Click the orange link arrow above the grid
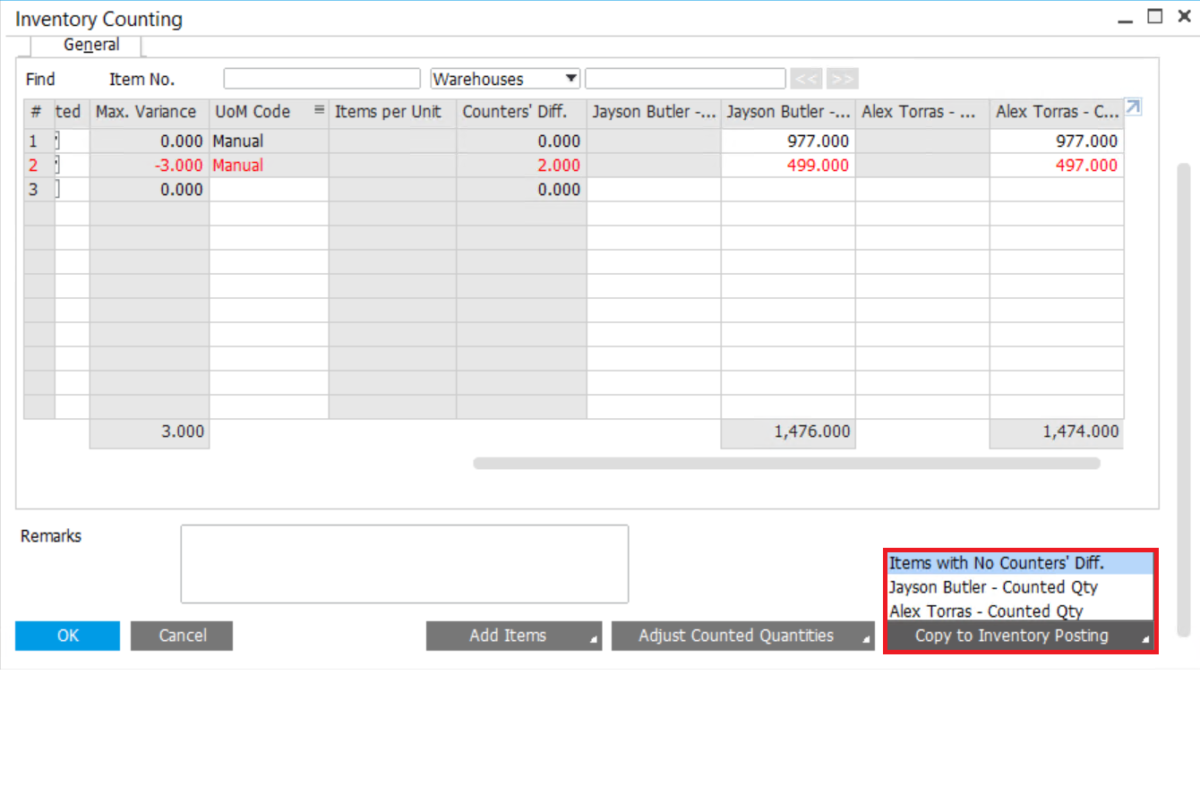The width and height of the screenshot is (1200, 794). pos(1132,106)
